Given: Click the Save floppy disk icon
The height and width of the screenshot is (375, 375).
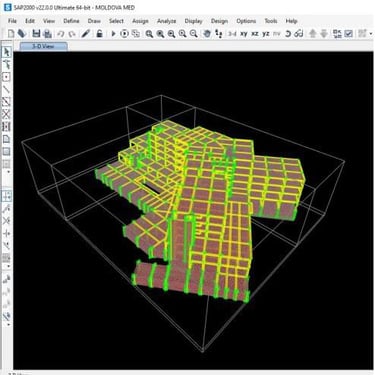Looking at the screenshot, I should (36, 33).
